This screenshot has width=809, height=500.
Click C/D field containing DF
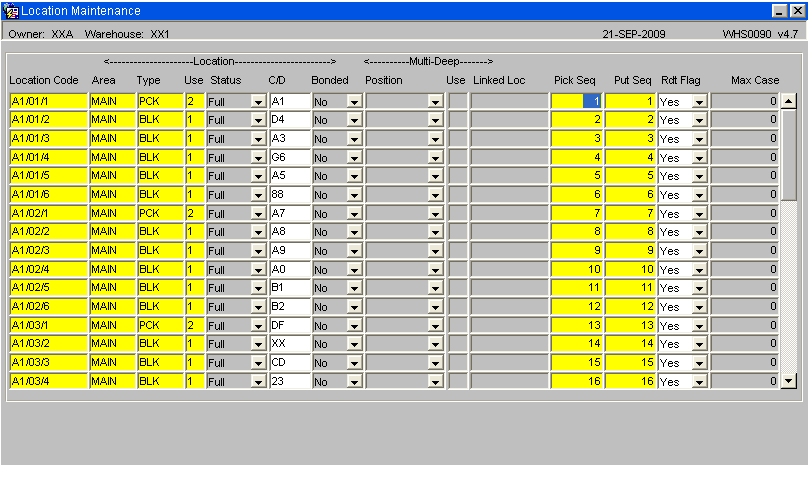pos(290,326)
